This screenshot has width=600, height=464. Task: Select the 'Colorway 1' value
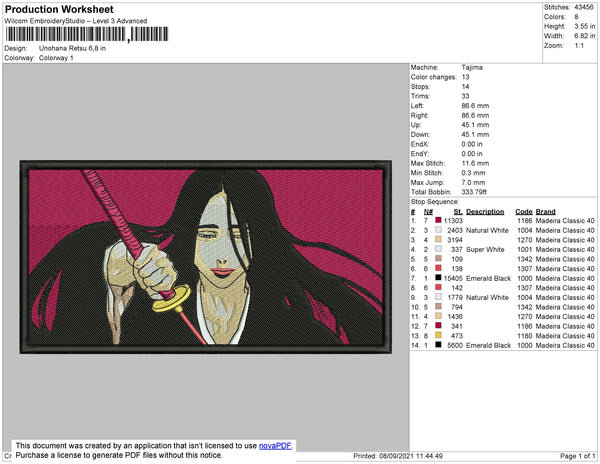pos(56,58)
